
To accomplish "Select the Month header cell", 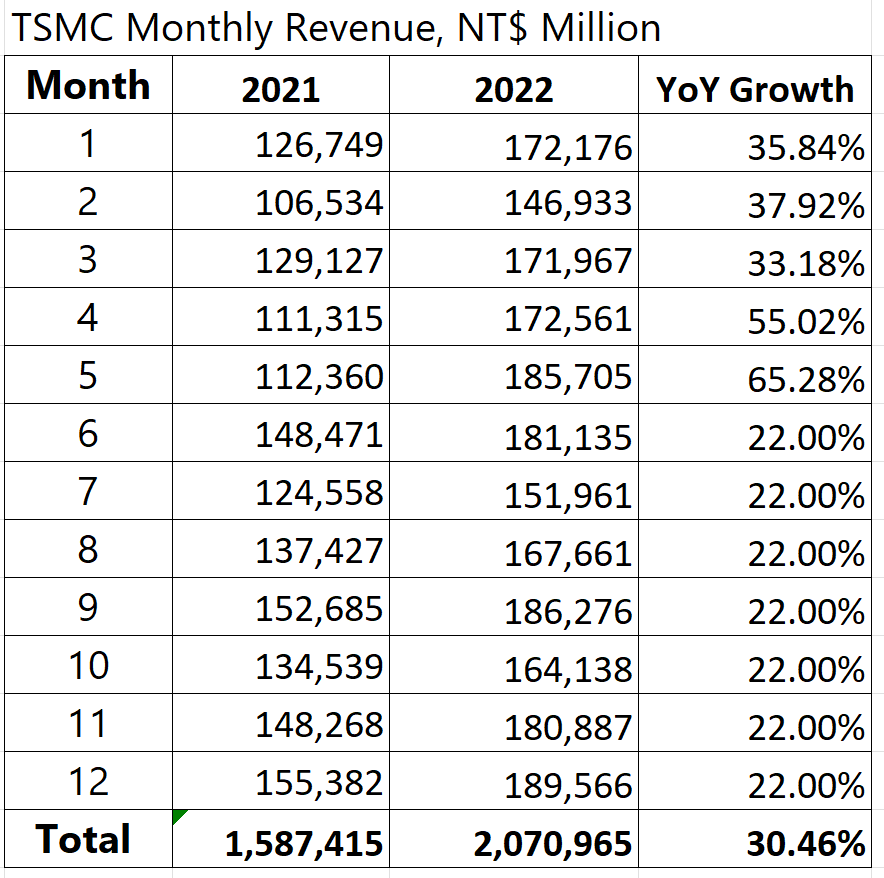I will (88, 86).
